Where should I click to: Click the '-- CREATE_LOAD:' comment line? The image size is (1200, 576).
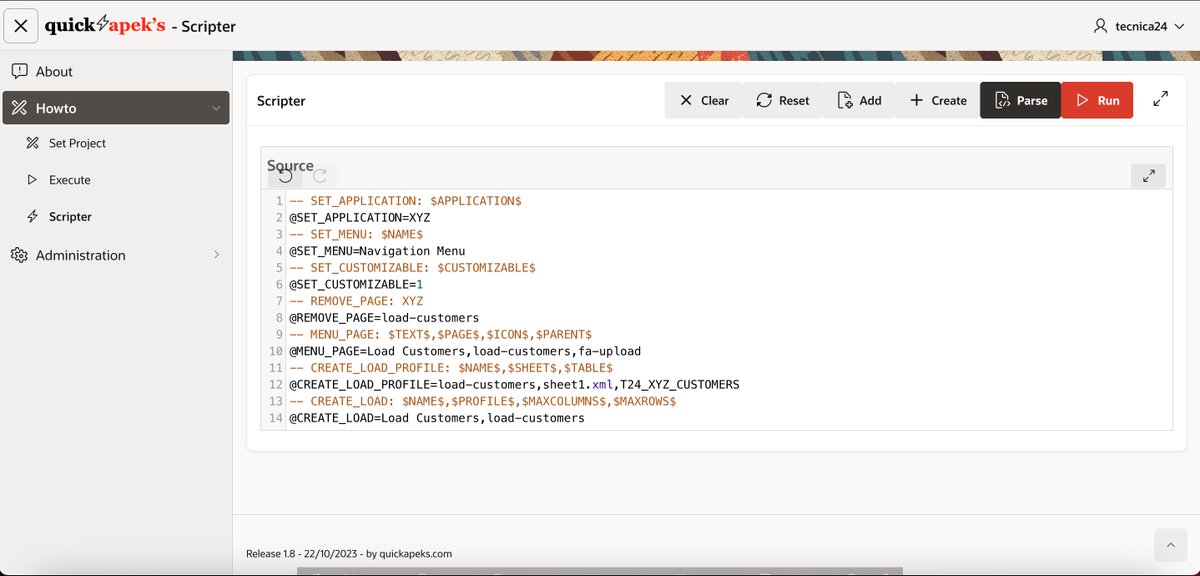coord(483,402)
